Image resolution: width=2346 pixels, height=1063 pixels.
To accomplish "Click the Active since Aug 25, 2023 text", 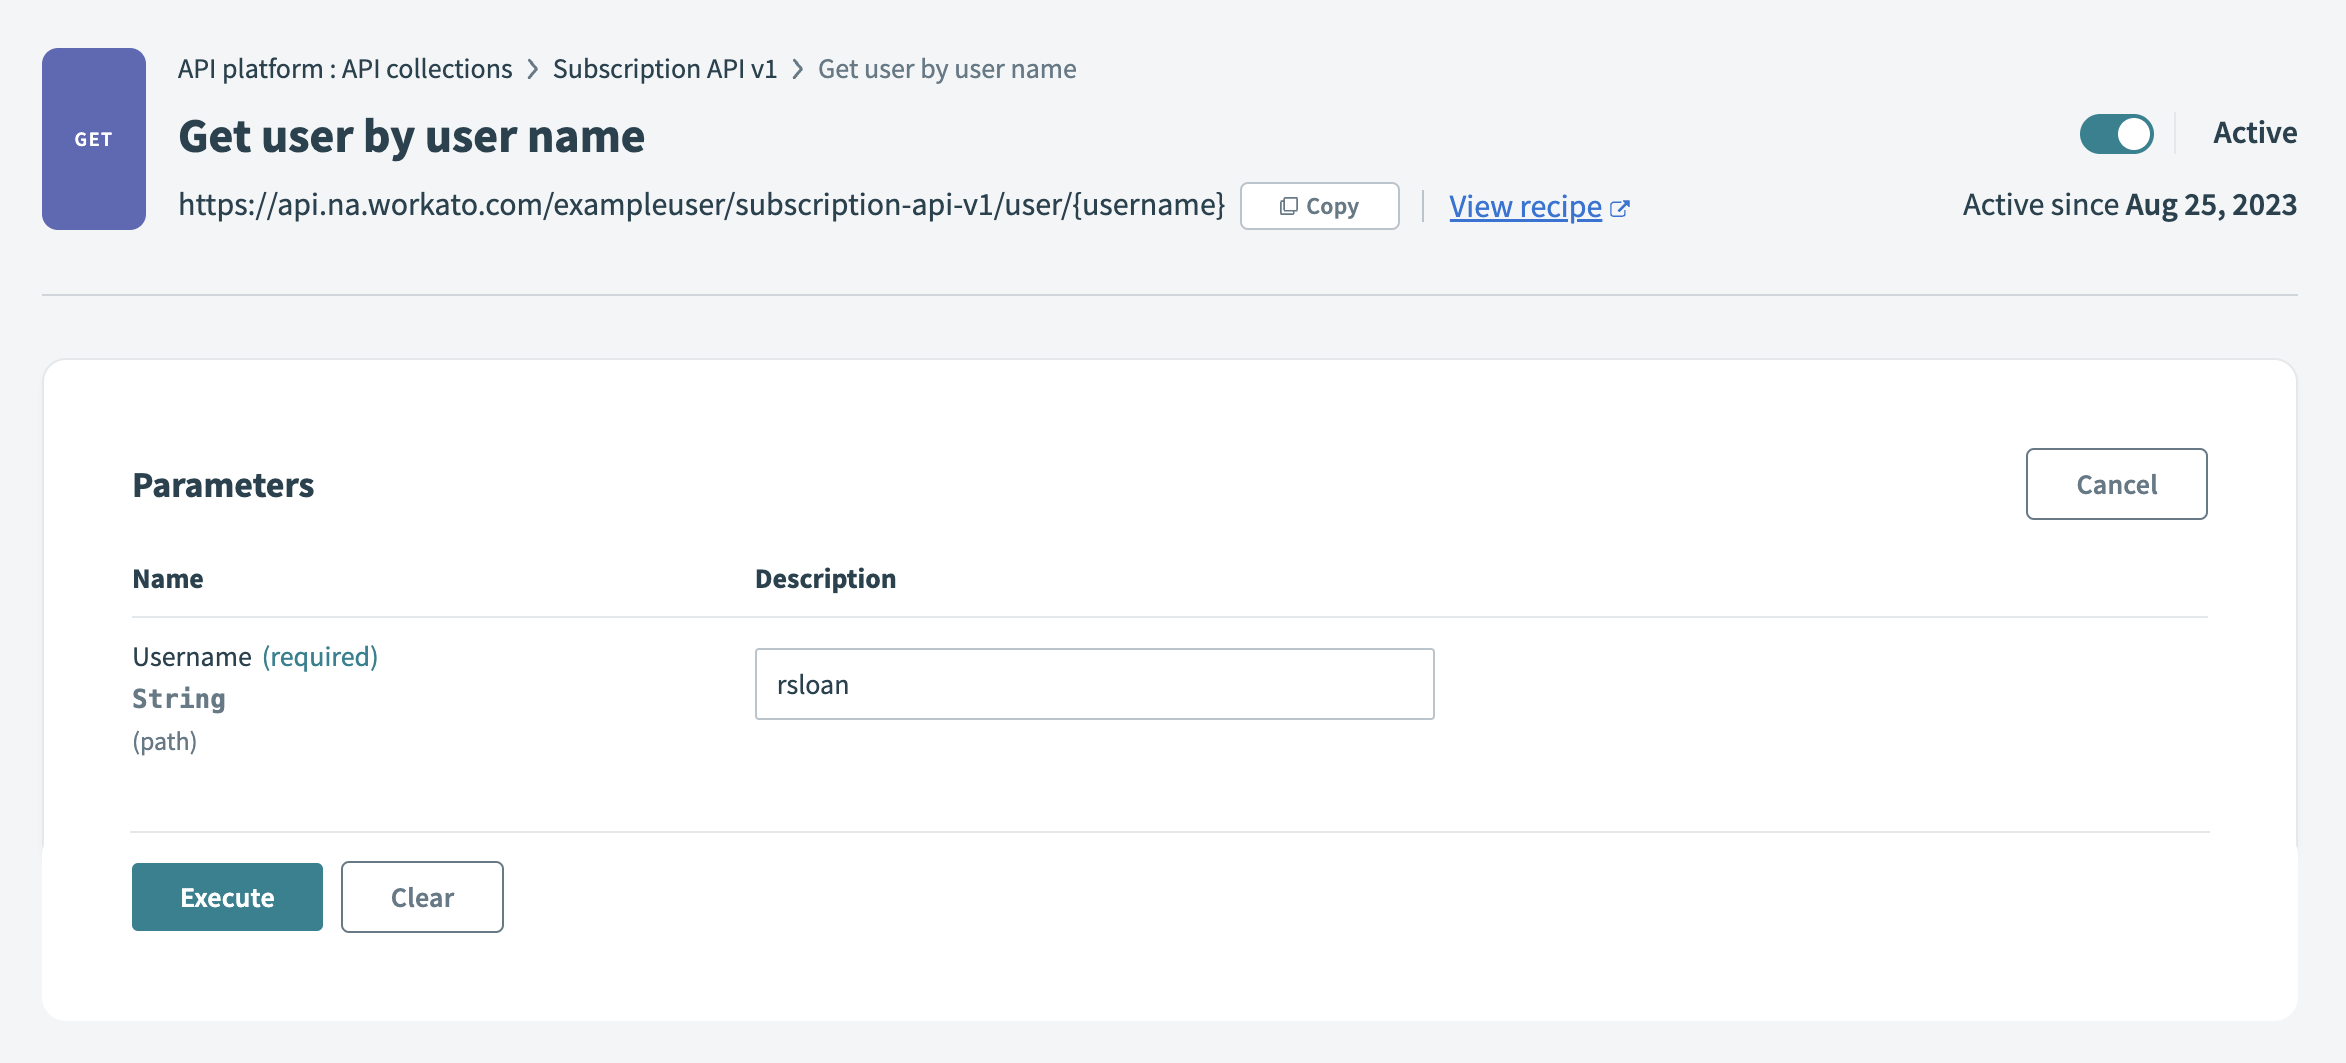I will [2129, 204].
